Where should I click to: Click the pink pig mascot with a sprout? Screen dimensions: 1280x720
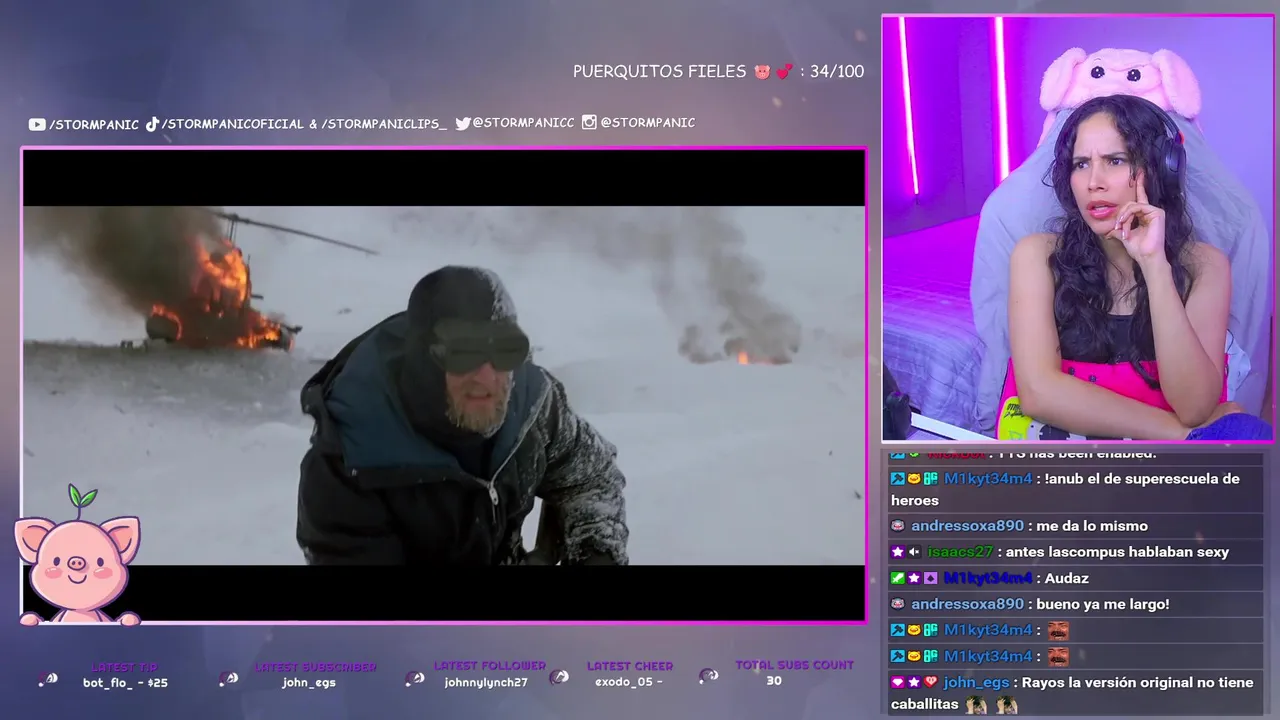tap(77, 556)
